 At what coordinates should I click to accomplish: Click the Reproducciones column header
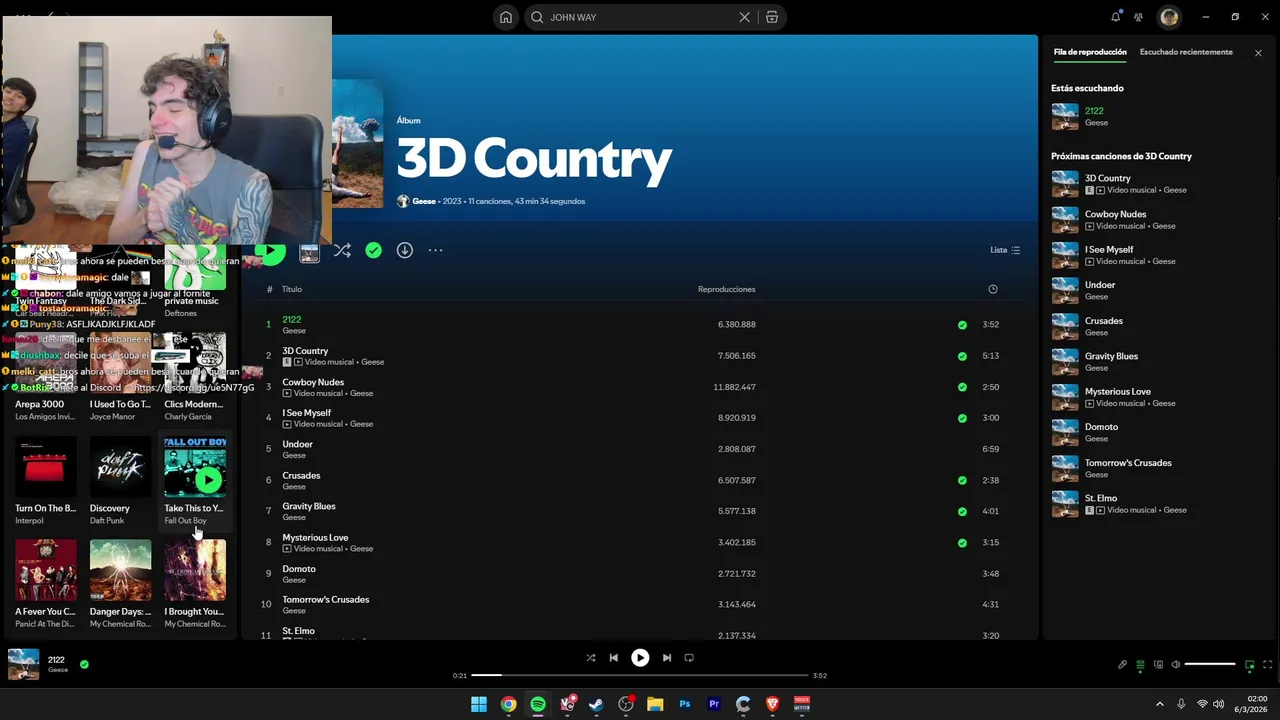click(726, 289)
